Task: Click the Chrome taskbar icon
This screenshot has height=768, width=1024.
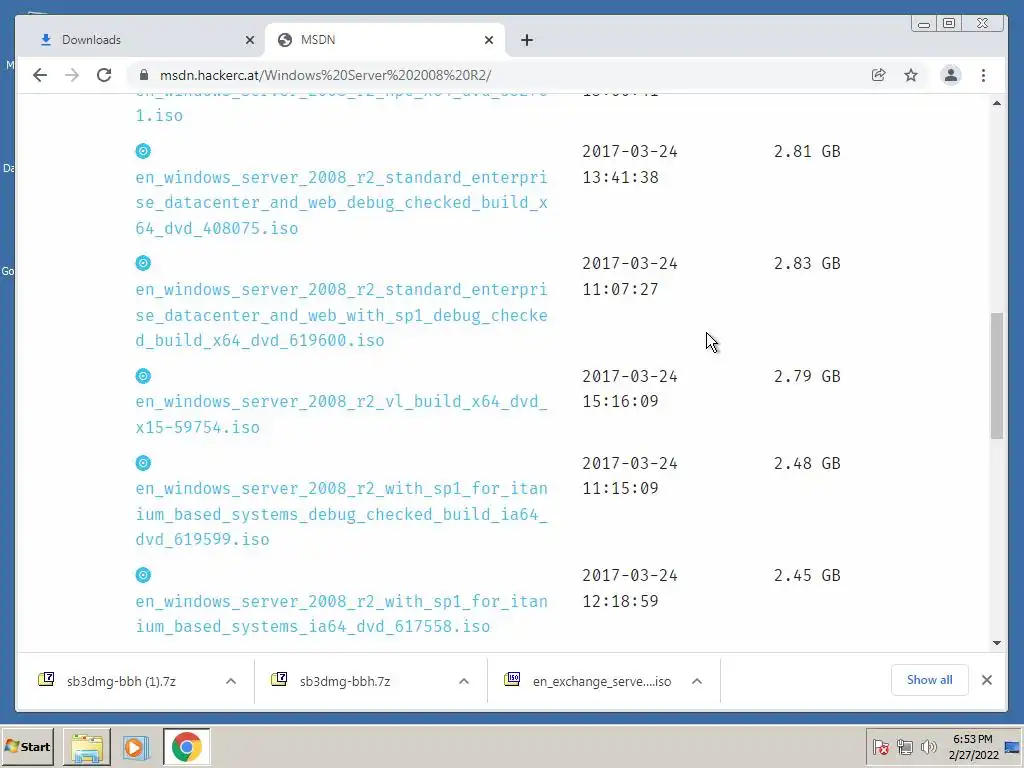Action: (x=187, y=747)
